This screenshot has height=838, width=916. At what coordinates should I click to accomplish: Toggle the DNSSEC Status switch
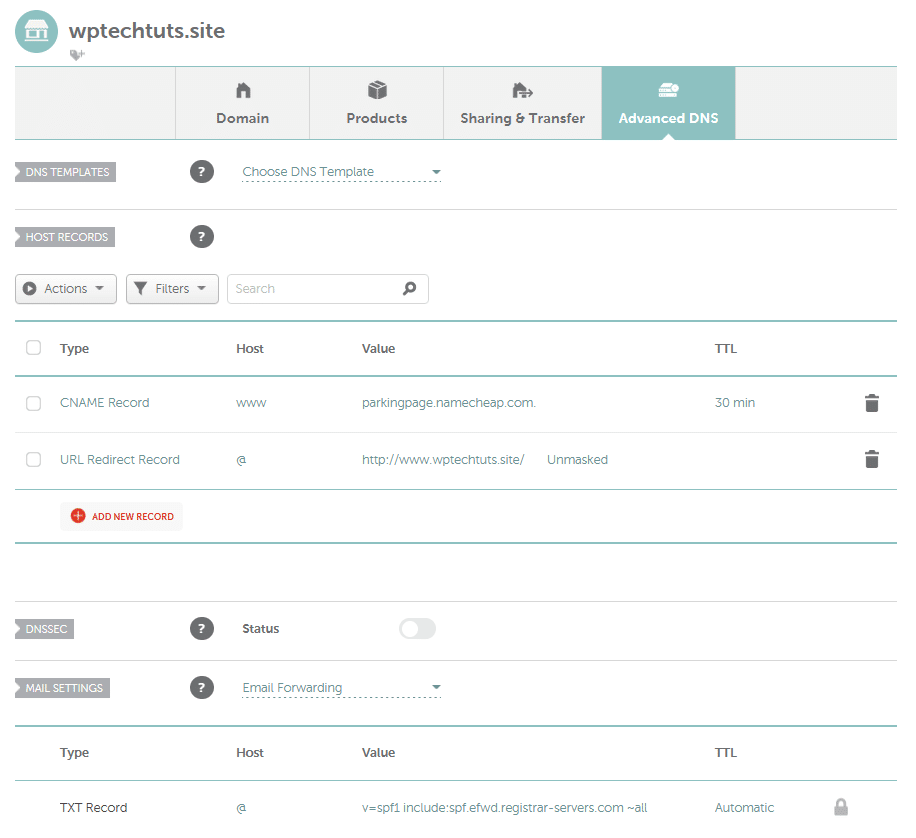click(417, 629)
